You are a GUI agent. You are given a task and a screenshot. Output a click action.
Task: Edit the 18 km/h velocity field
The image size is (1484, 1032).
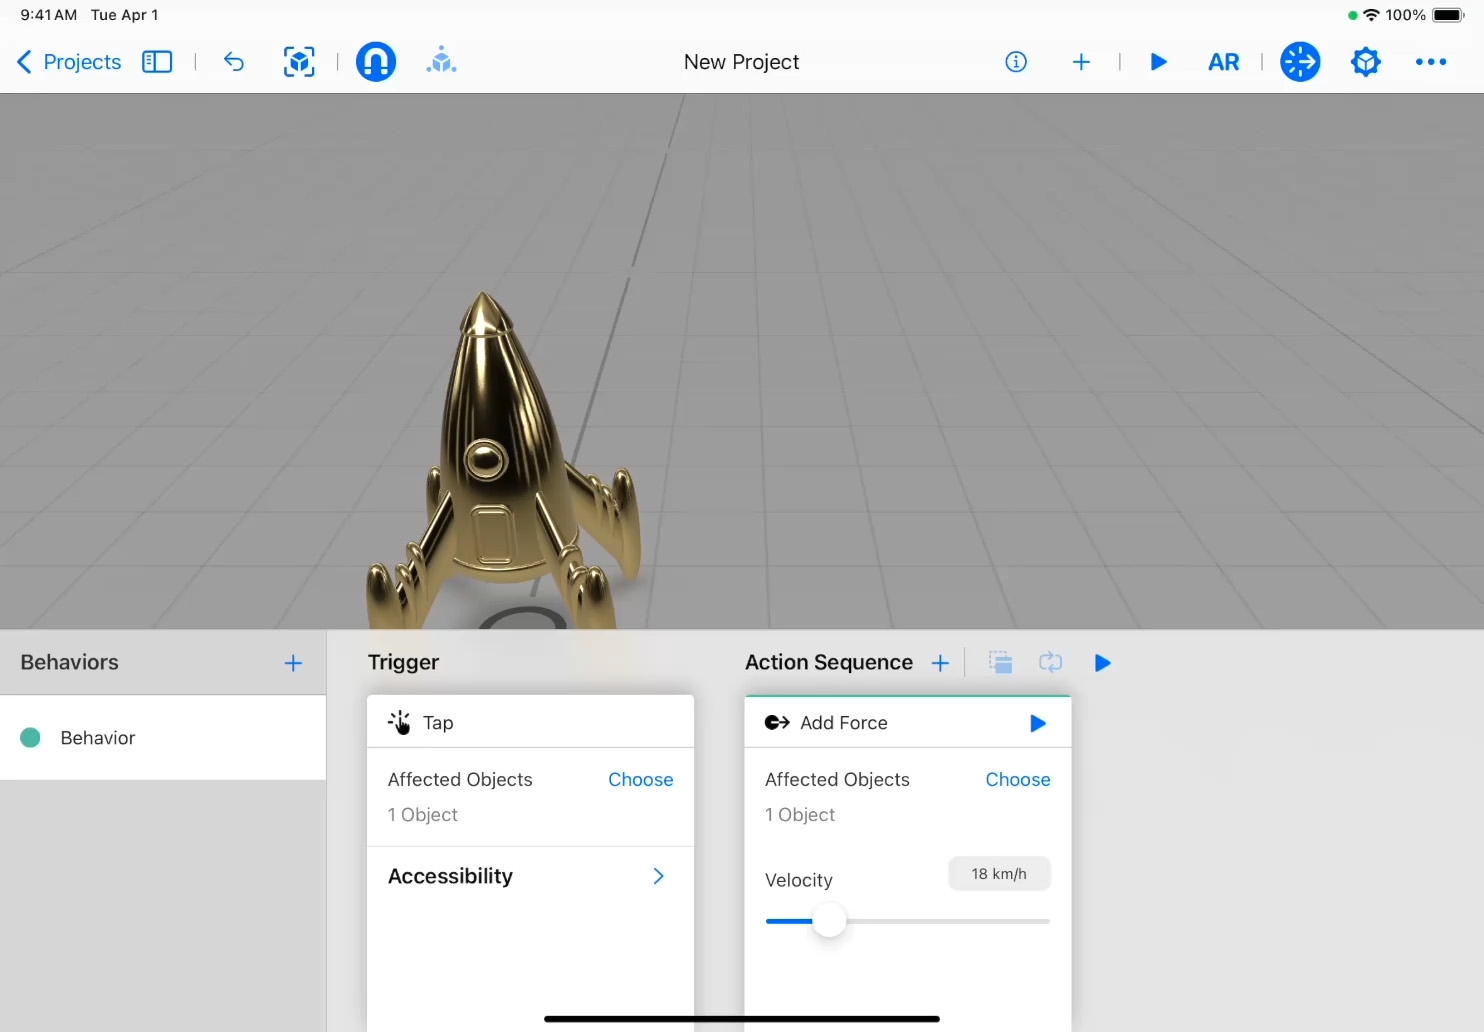click(998, 874)
